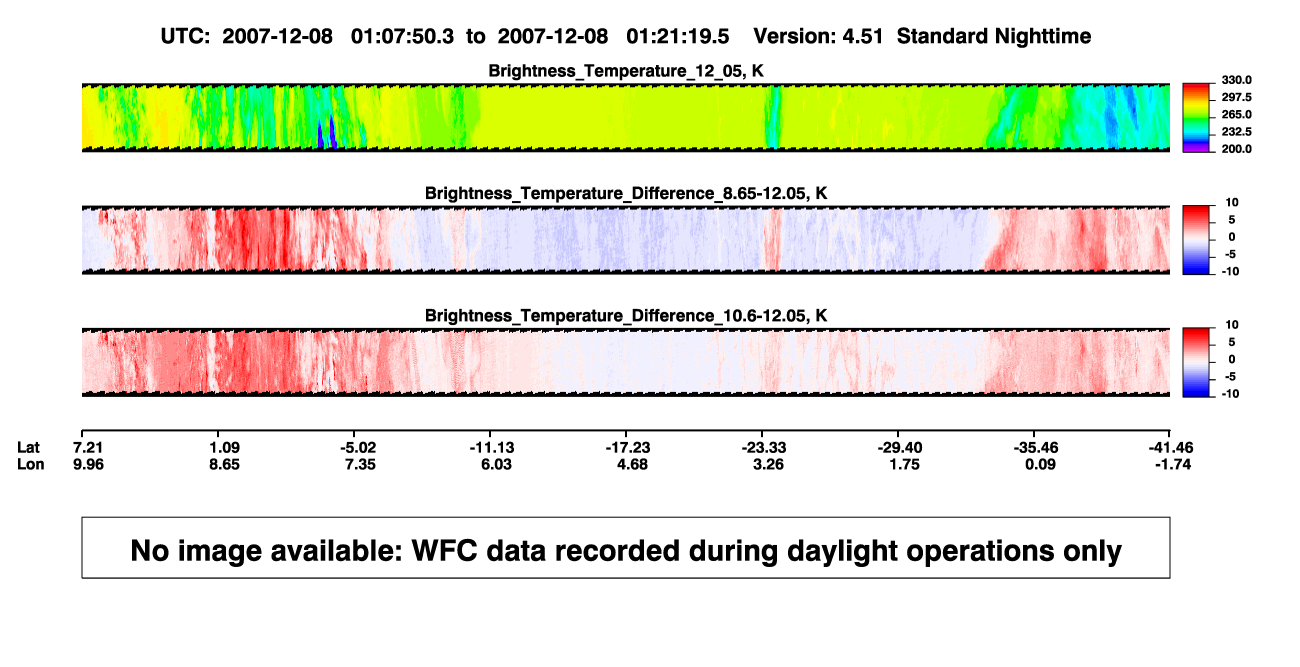Click the longitude value 6.03

(496, 464)
